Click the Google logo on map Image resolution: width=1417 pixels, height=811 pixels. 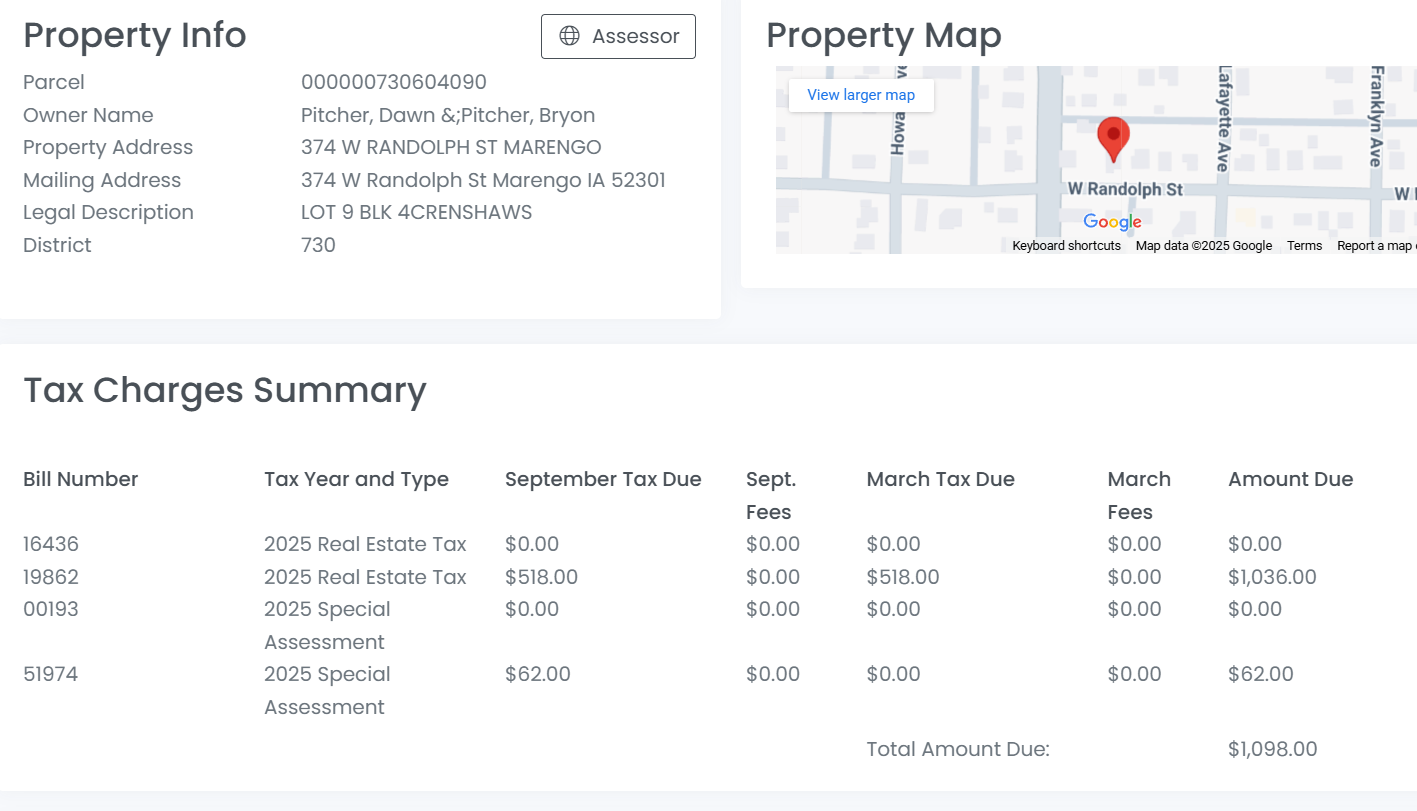(x=1112, y=222)
